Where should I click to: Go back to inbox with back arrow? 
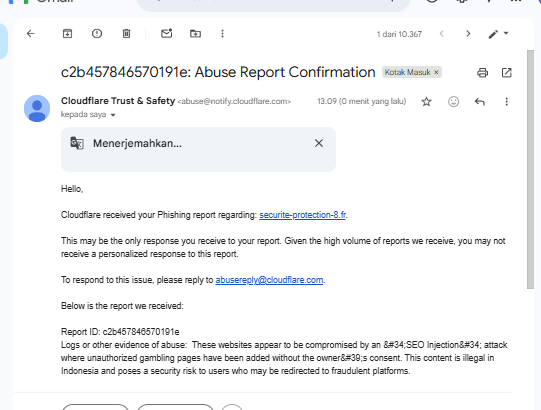(31, 34)
